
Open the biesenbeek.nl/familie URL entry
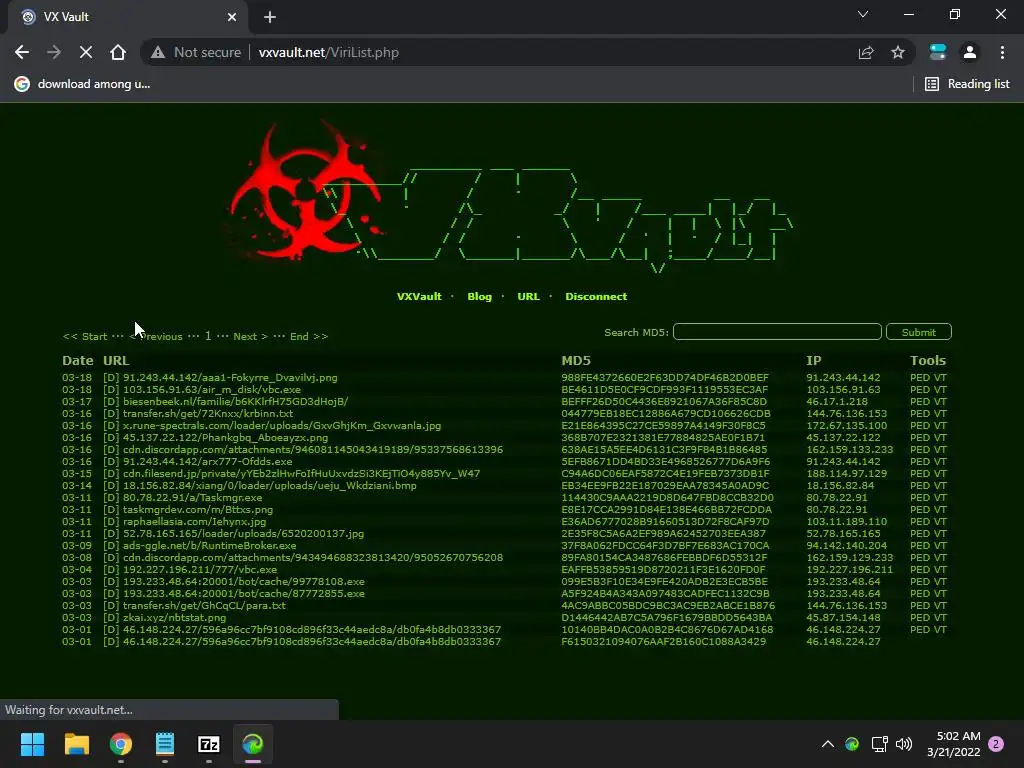pos(235,402)
